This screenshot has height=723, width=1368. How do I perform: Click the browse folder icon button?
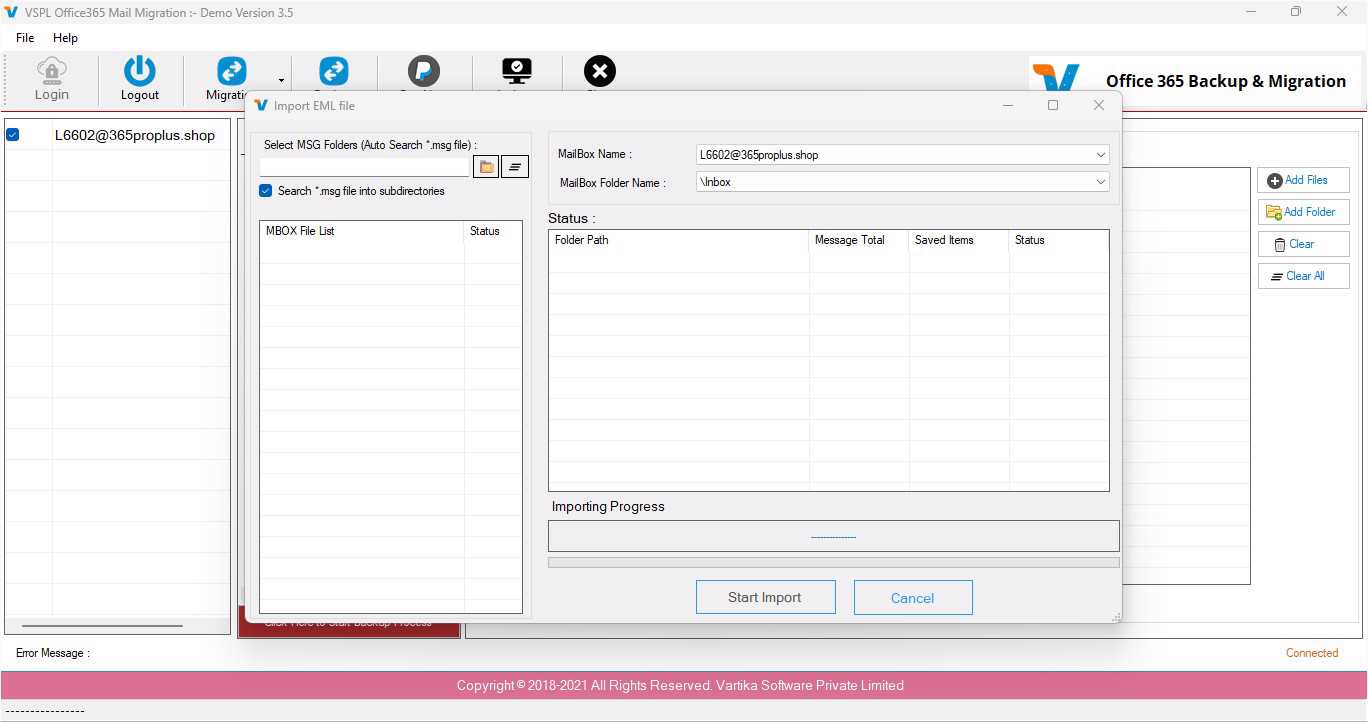pos(486,167)
